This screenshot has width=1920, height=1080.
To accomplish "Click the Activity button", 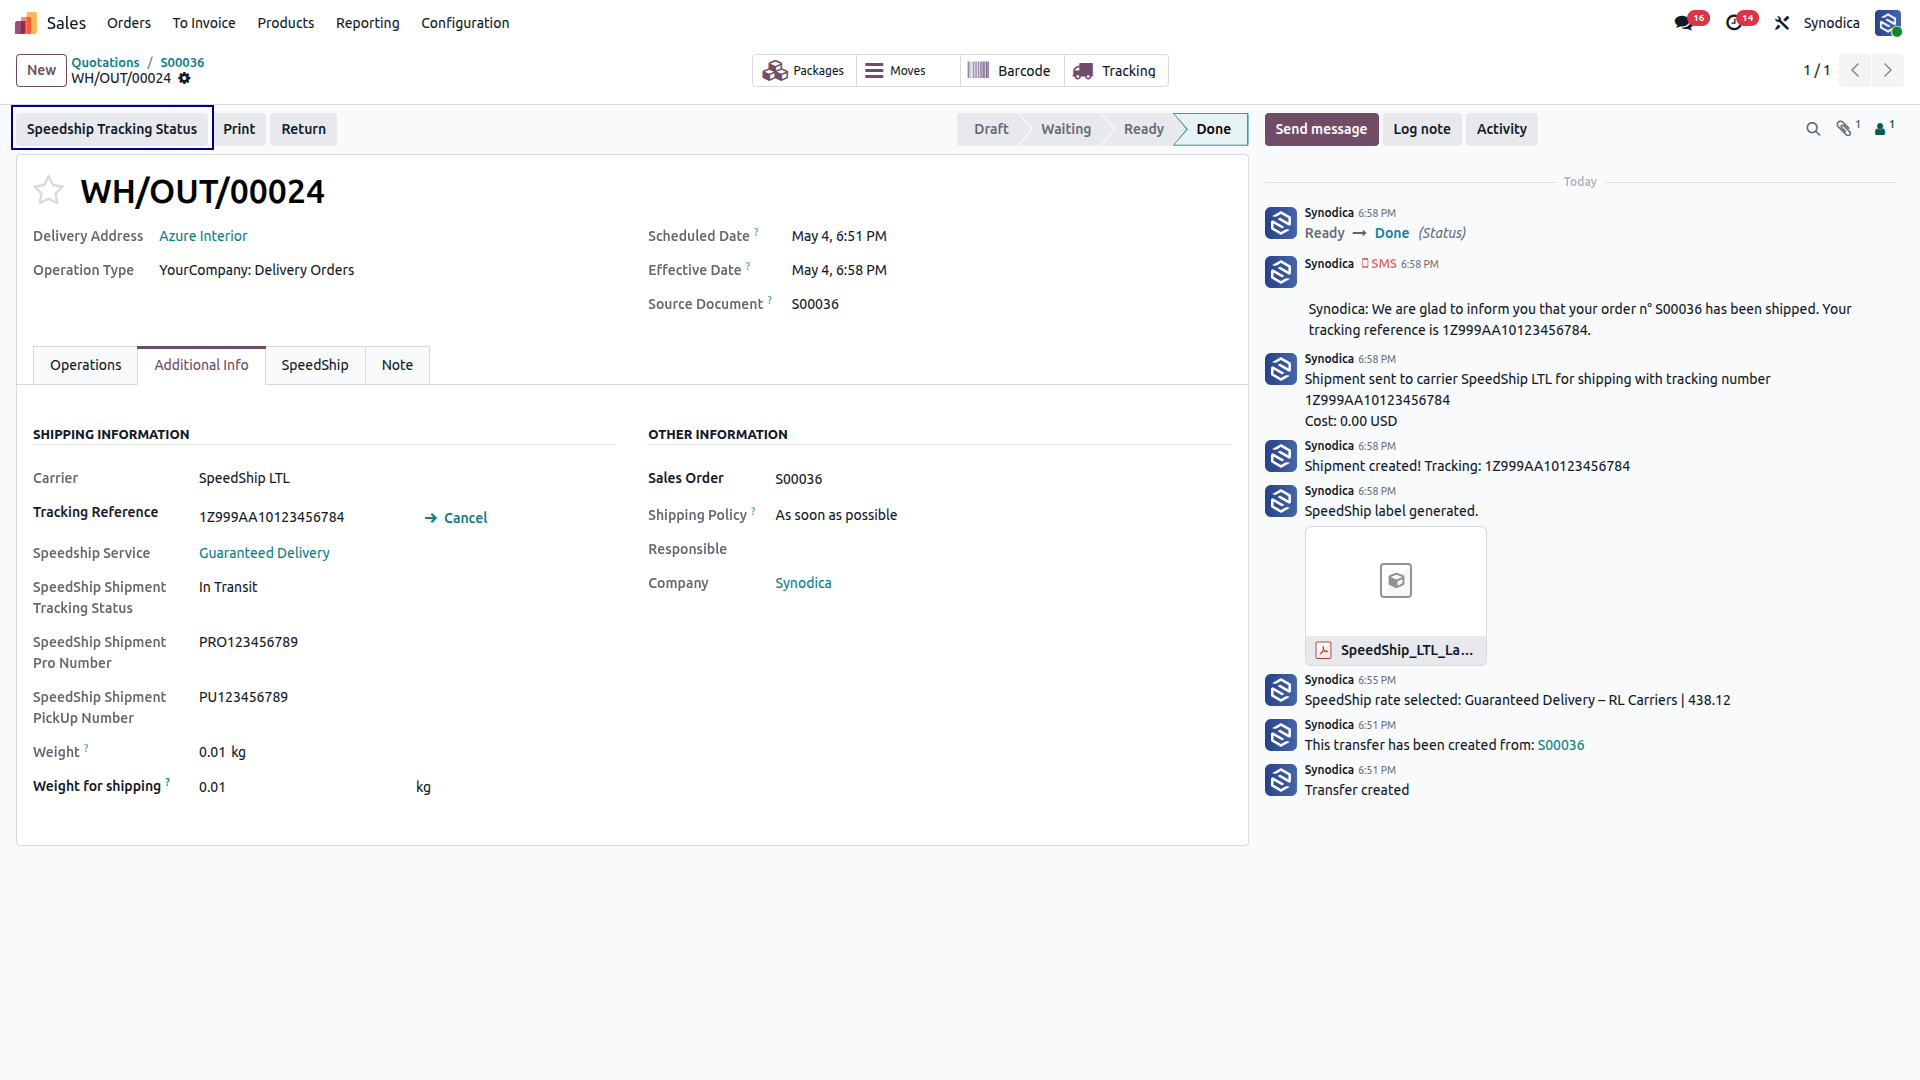I will pyautogui.click(x=1502, y=129).
